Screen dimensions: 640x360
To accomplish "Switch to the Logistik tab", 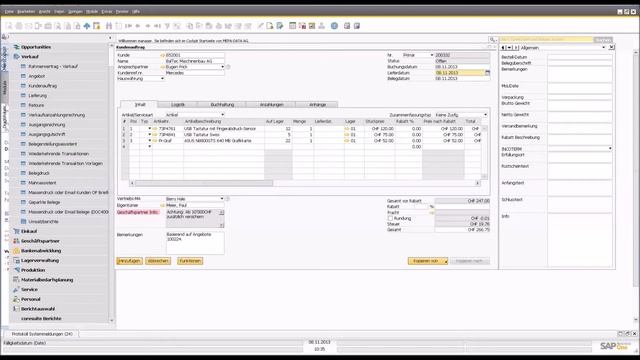I will pyautogui.click(x=178, y=105).
